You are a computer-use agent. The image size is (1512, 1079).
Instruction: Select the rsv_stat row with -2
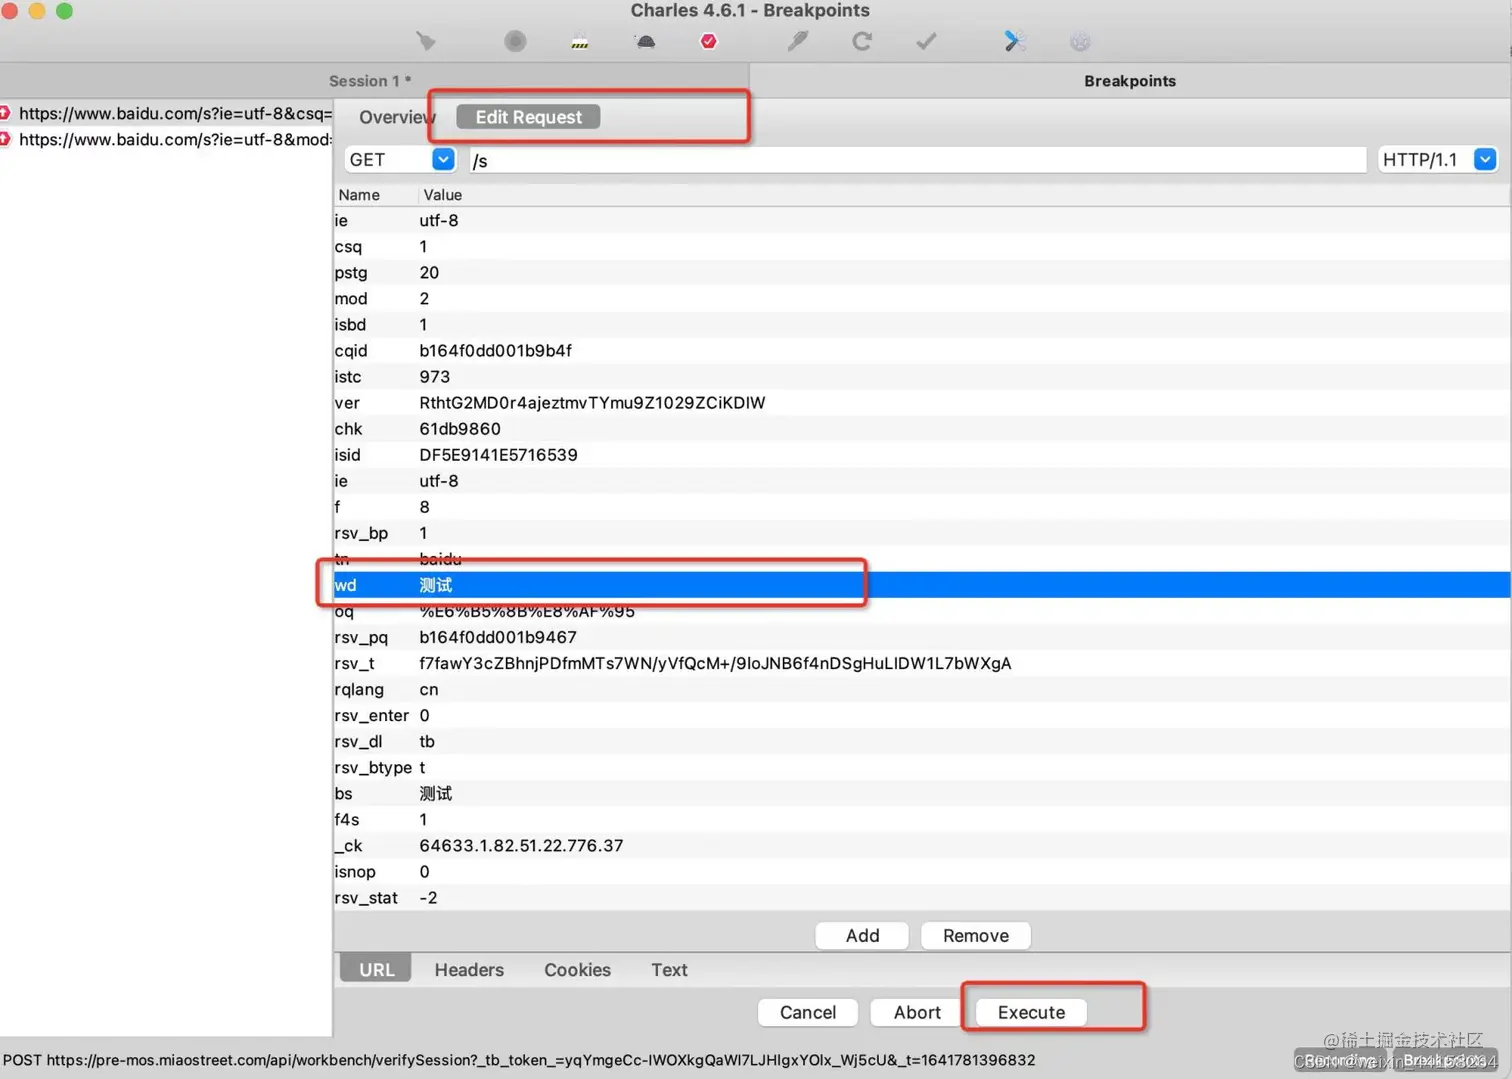click(x=922, y=898)
